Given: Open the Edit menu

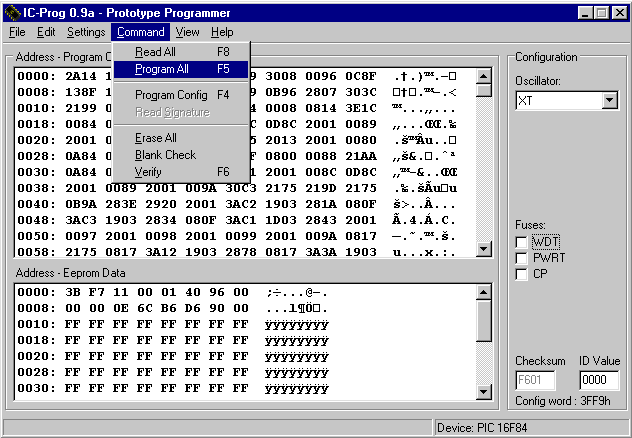Looking at the screenshot, I should (46, 32).
